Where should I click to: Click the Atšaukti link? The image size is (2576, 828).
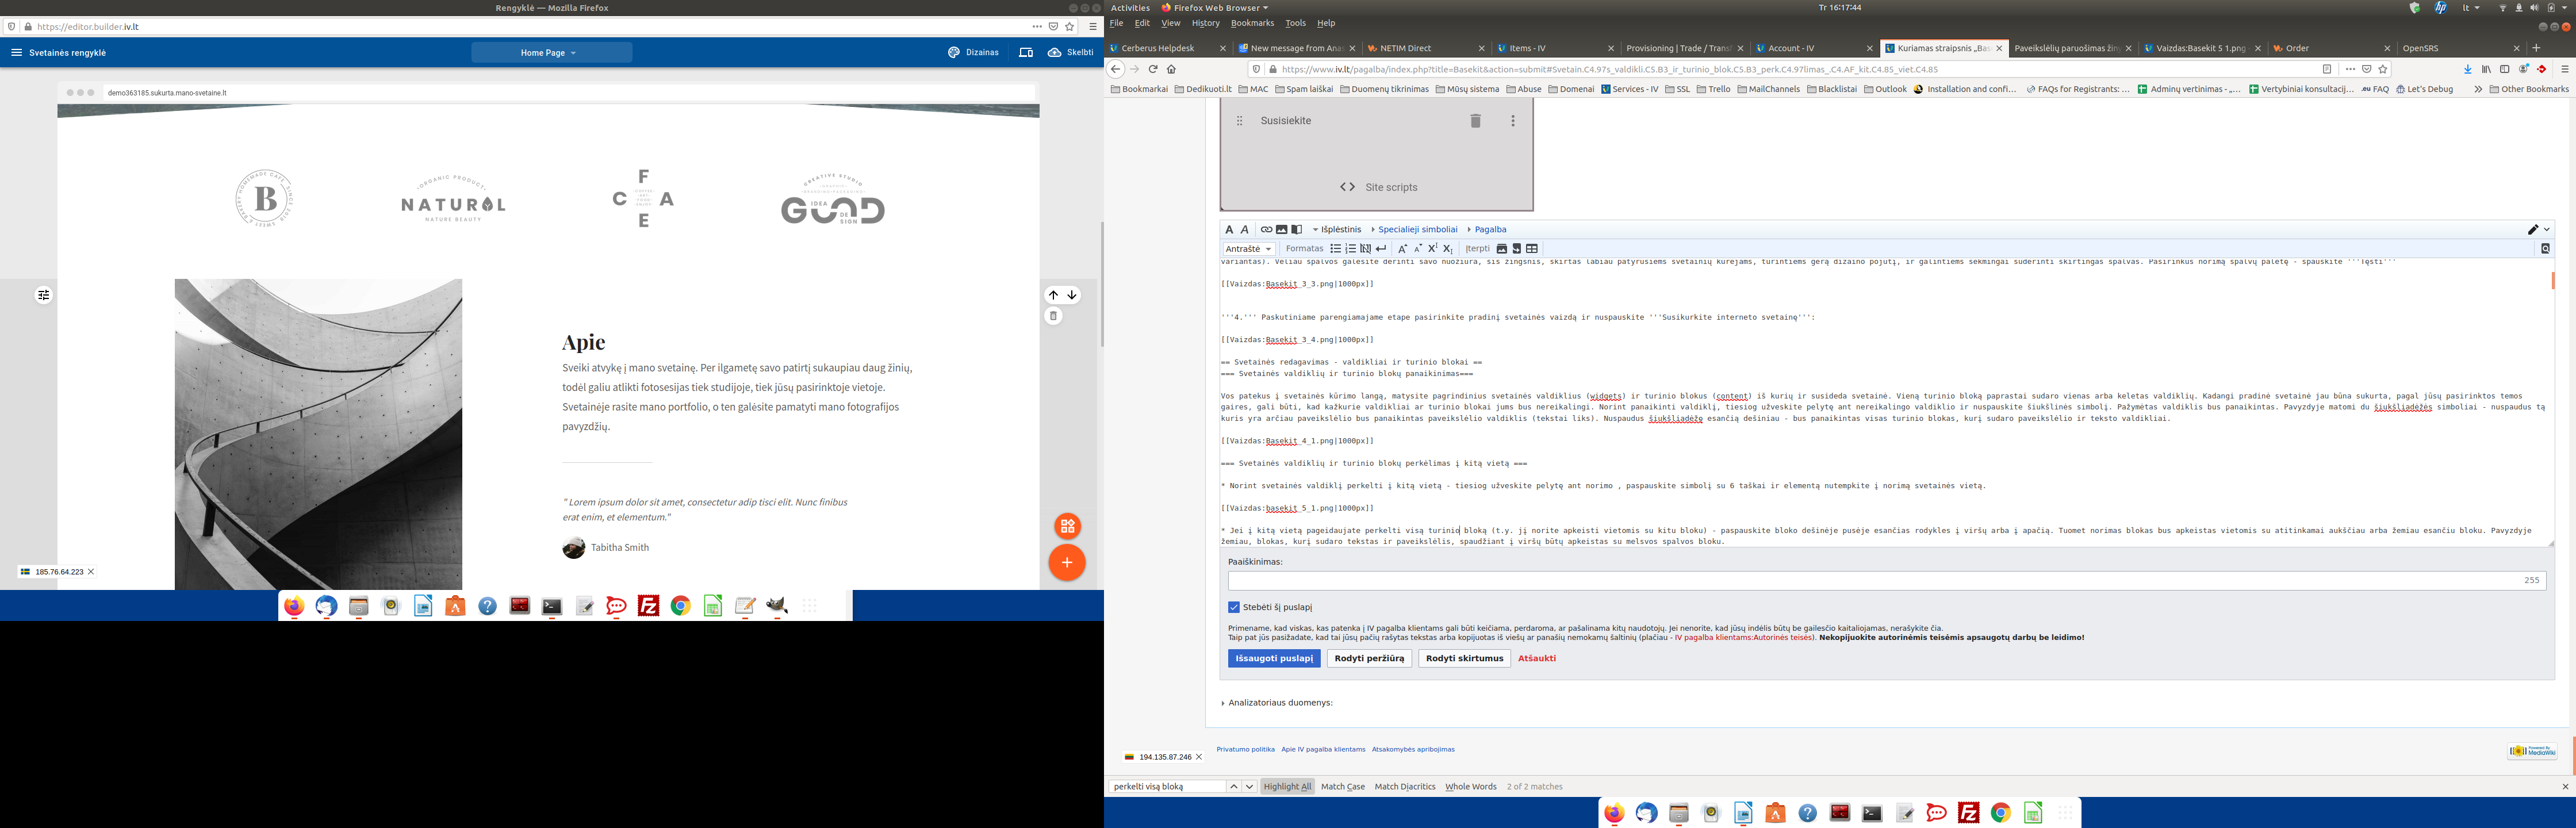pos(1536,658)
